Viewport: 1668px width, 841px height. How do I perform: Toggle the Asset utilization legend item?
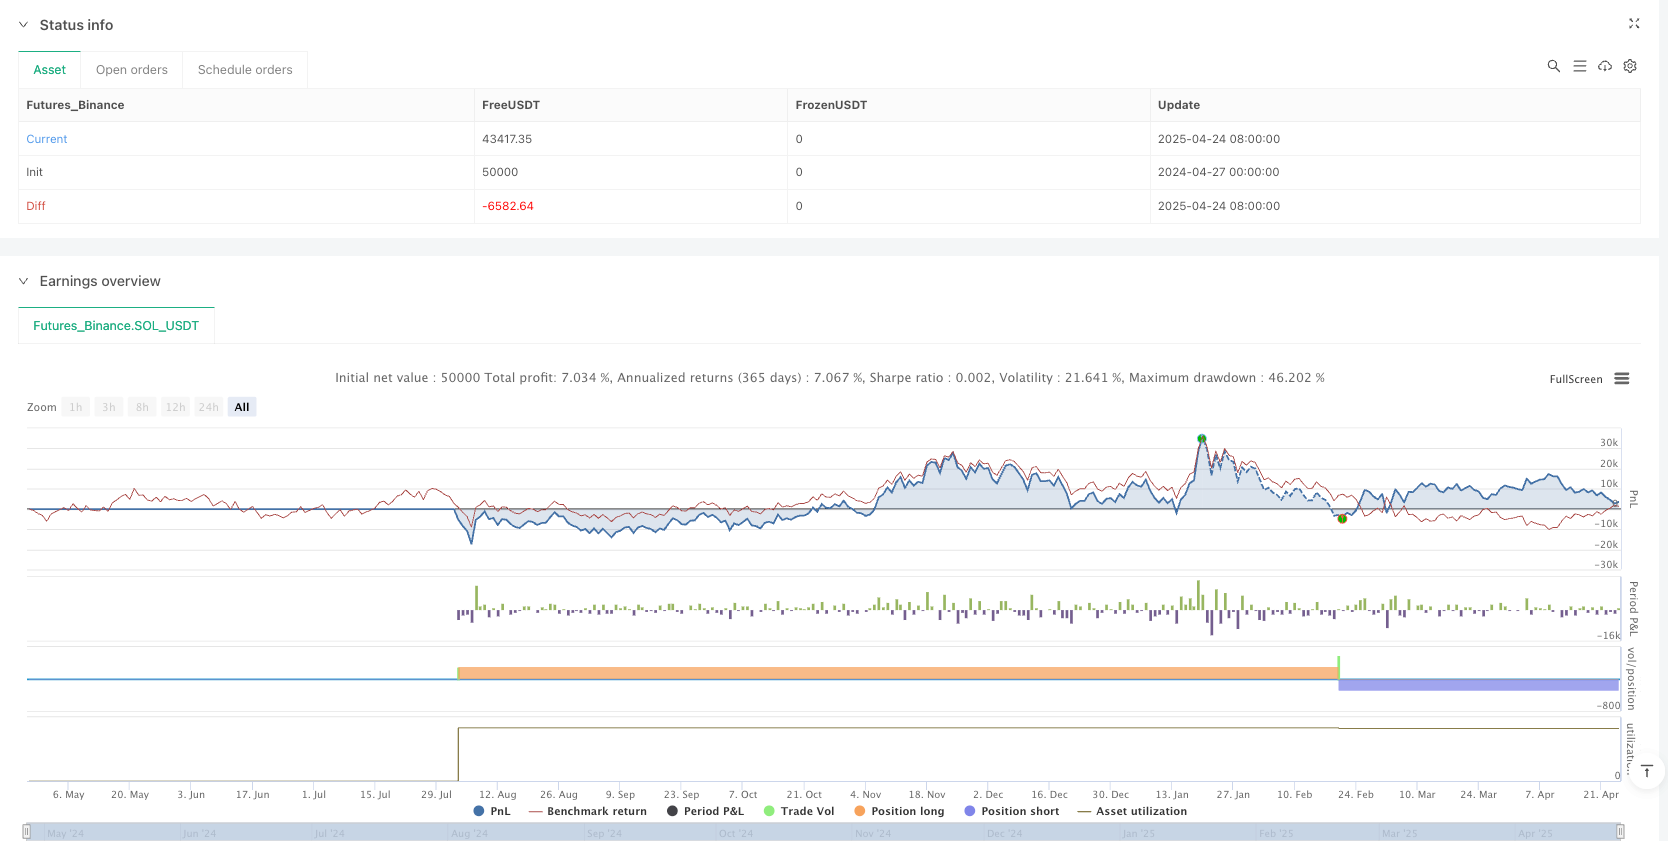[x=1133, y=811]
